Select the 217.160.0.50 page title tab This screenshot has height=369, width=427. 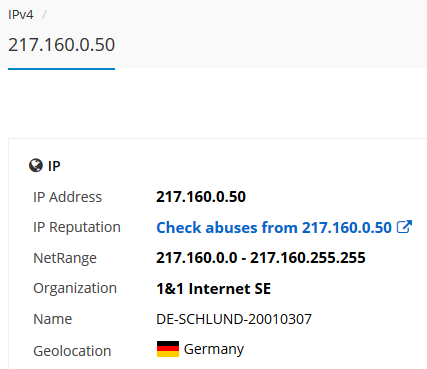(x=61, y=45)
